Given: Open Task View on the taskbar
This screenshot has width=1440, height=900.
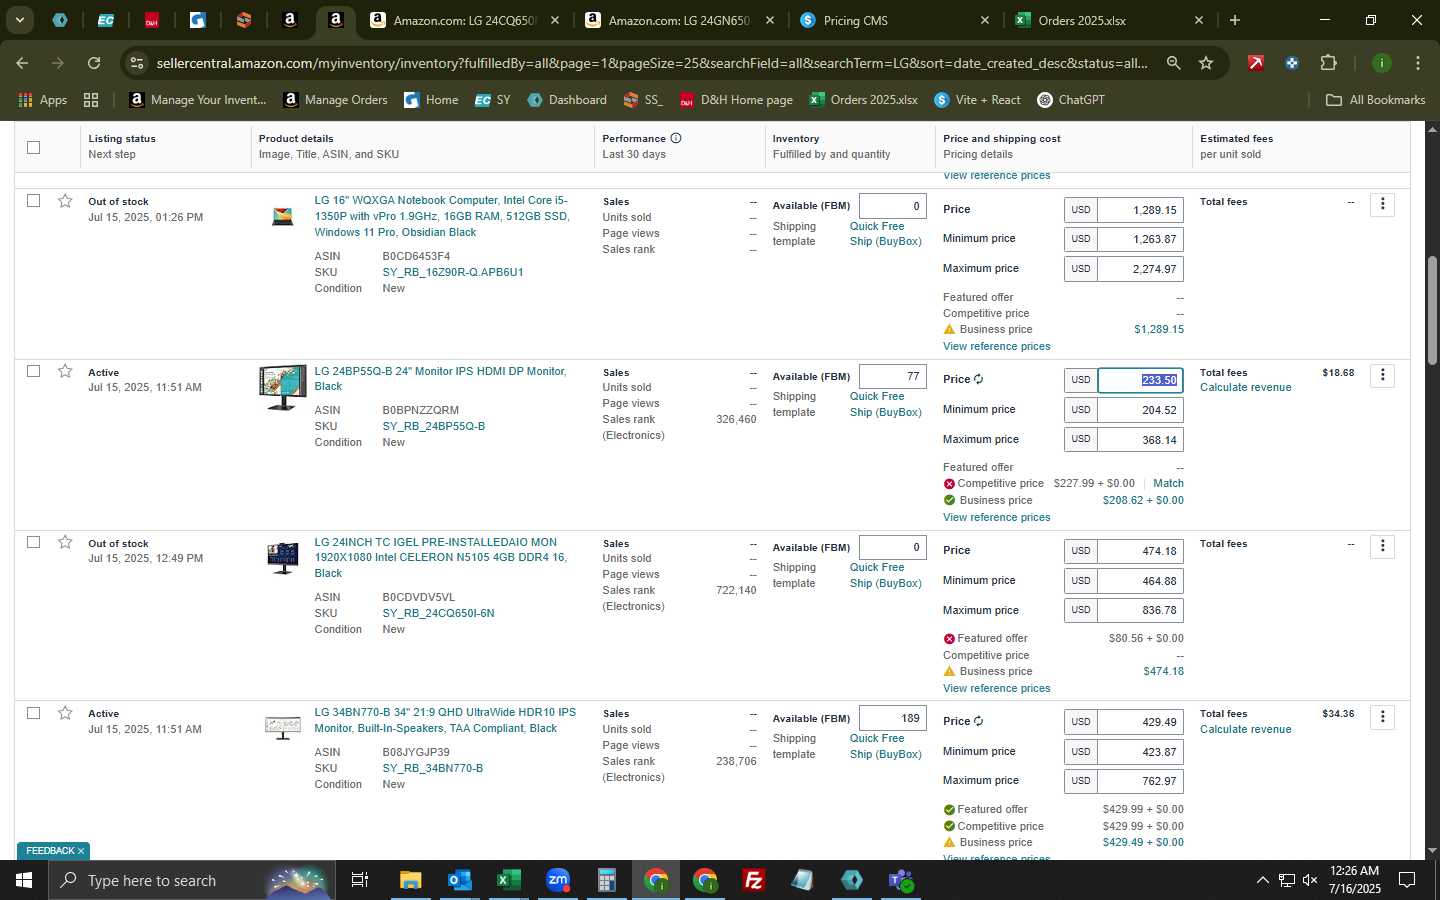Looking at the screenshot, I should coord(359,880).
